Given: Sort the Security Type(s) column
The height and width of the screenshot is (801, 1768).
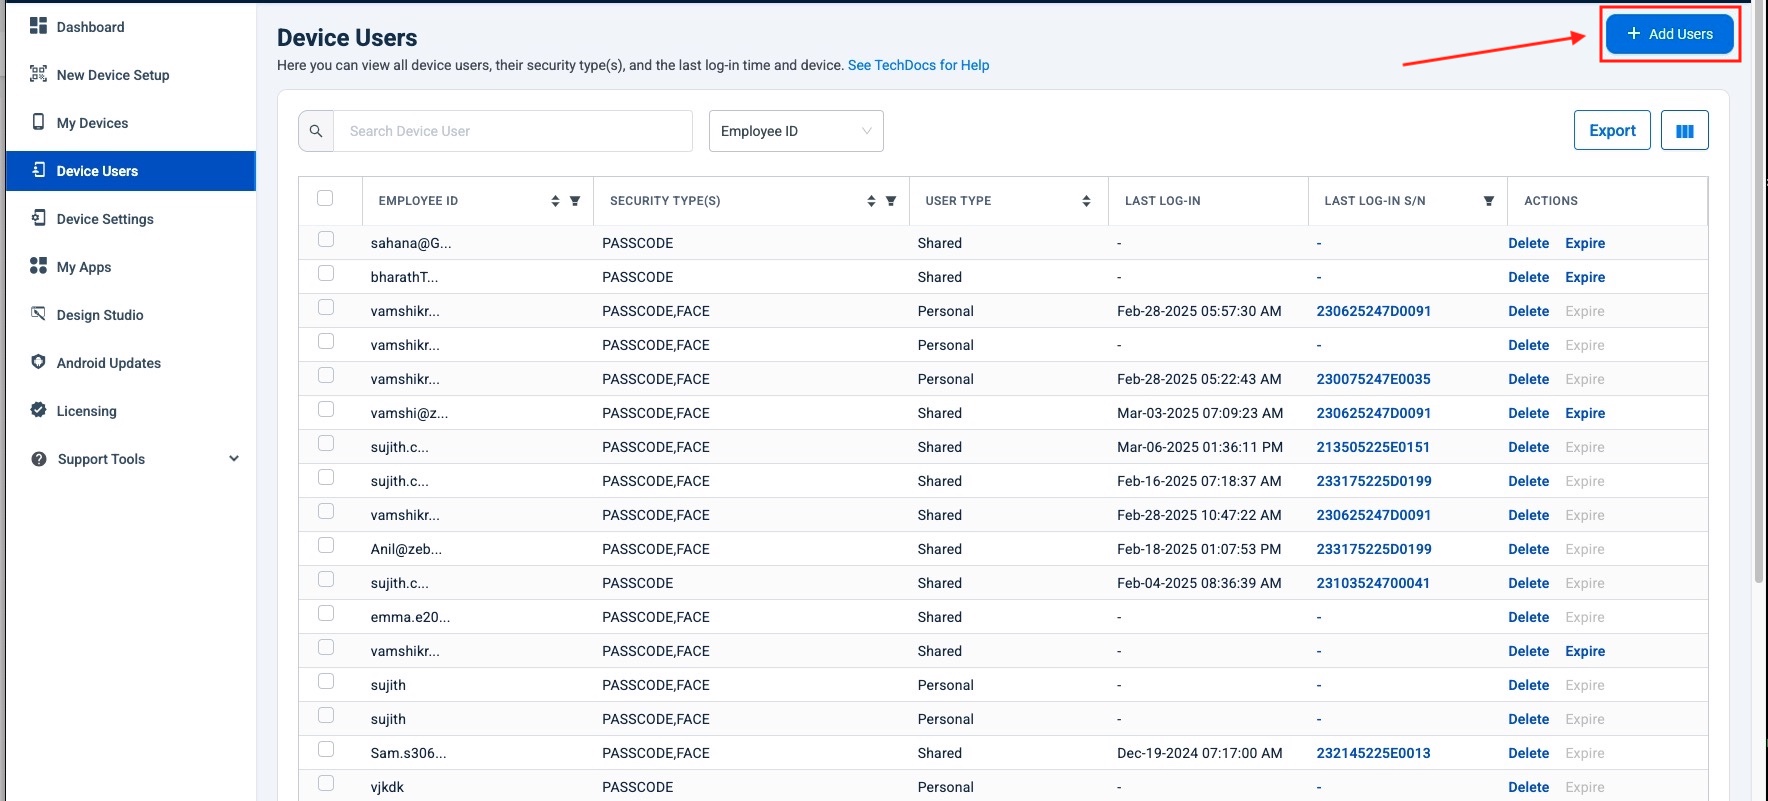Looking at the screenshot, I should 871,201.
